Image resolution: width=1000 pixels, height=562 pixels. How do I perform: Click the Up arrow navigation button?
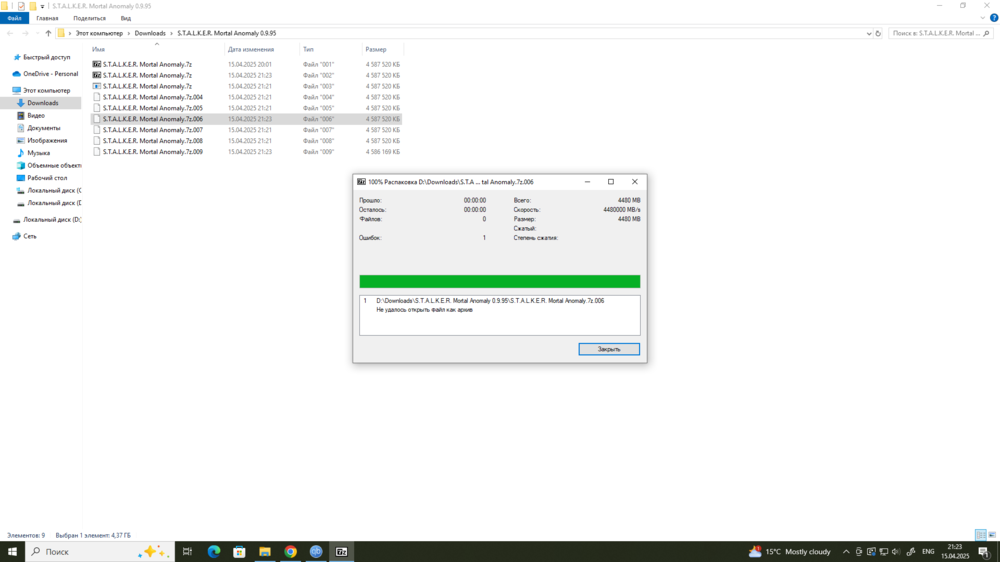click(x=48, y=33)
